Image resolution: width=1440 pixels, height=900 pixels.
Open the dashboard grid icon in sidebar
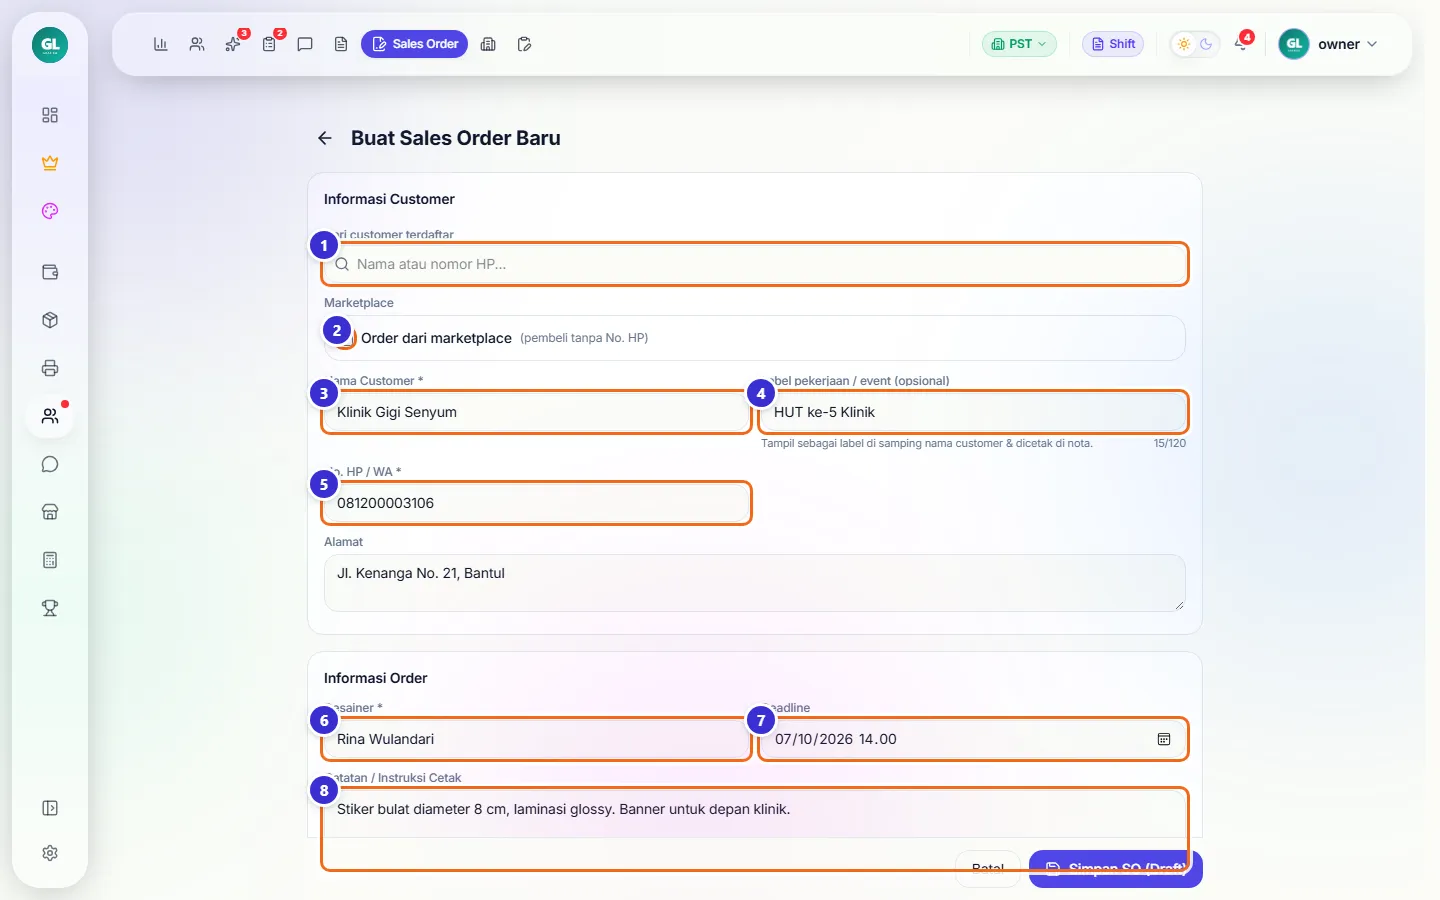tap(50, 115)
